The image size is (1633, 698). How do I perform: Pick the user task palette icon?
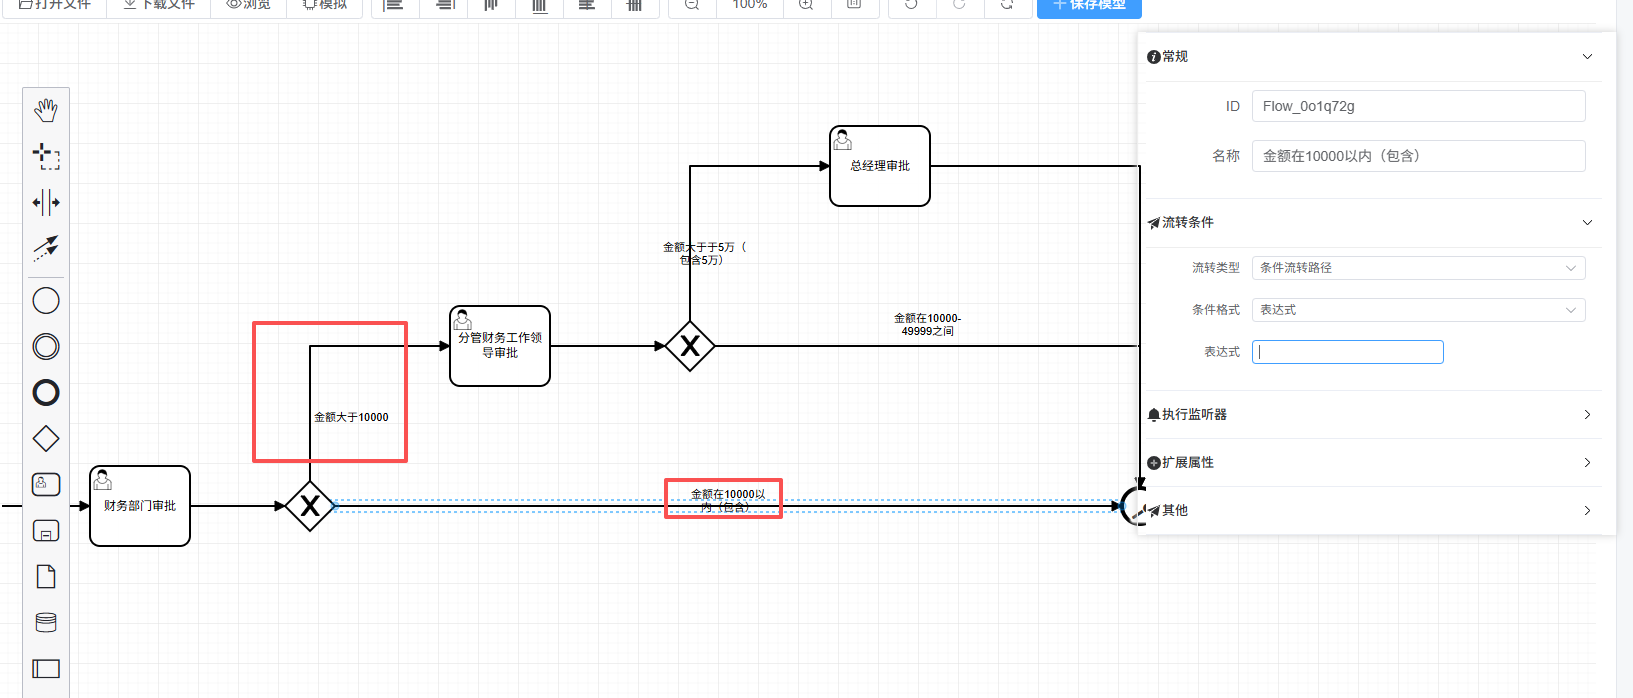[46, 485]
